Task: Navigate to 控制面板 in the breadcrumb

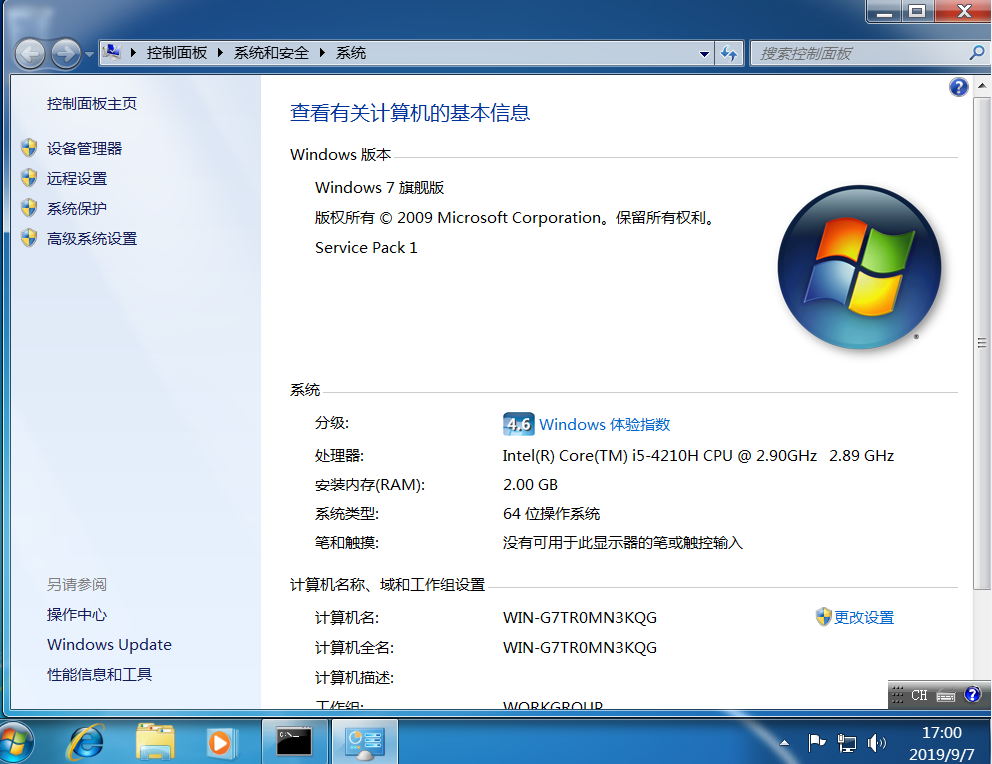Action: [177, 52]
